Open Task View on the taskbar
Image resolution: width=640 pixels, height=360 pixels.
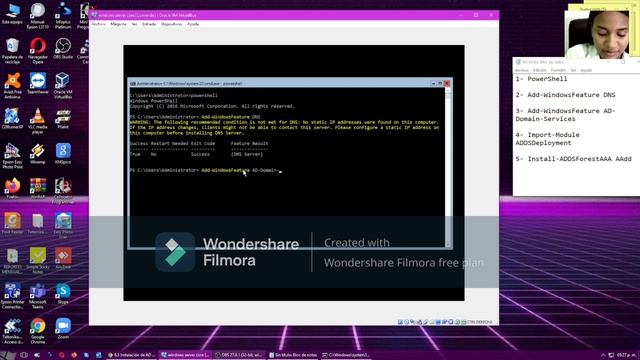tap(24, 355)
